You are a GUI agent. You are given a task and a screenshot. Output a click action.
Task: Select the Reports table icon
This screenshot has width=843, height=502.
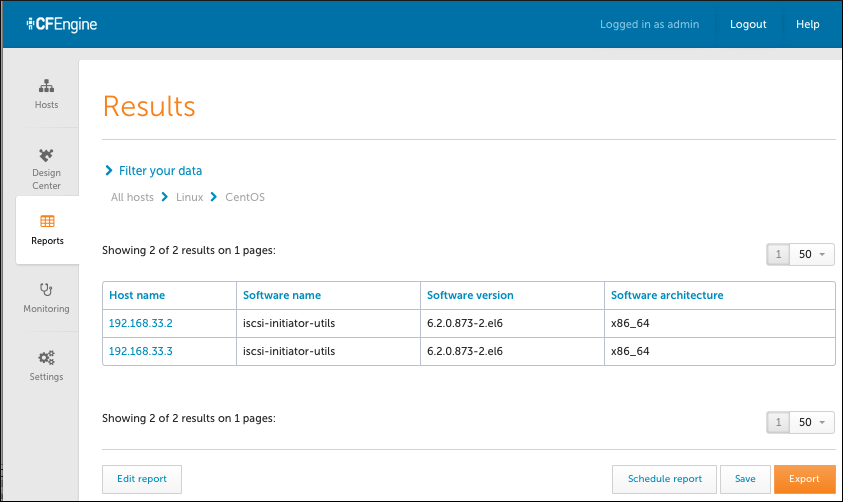[x=47, y=221]
